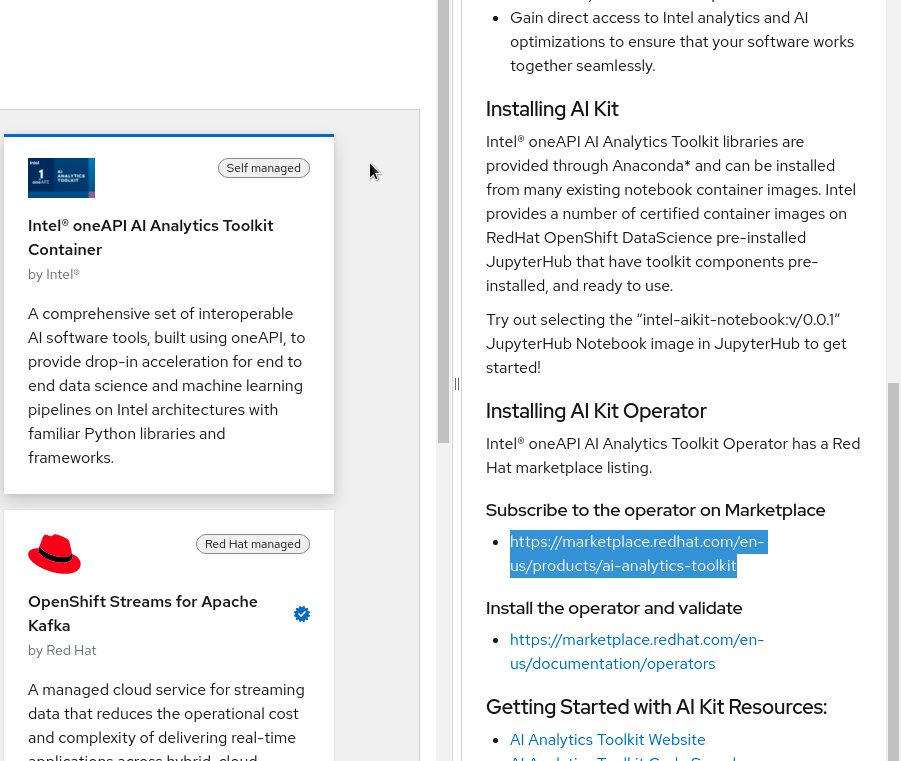Click the blue verified badge on Kafka card
Viewport: 901px width, 761px height.
[302, 614]
